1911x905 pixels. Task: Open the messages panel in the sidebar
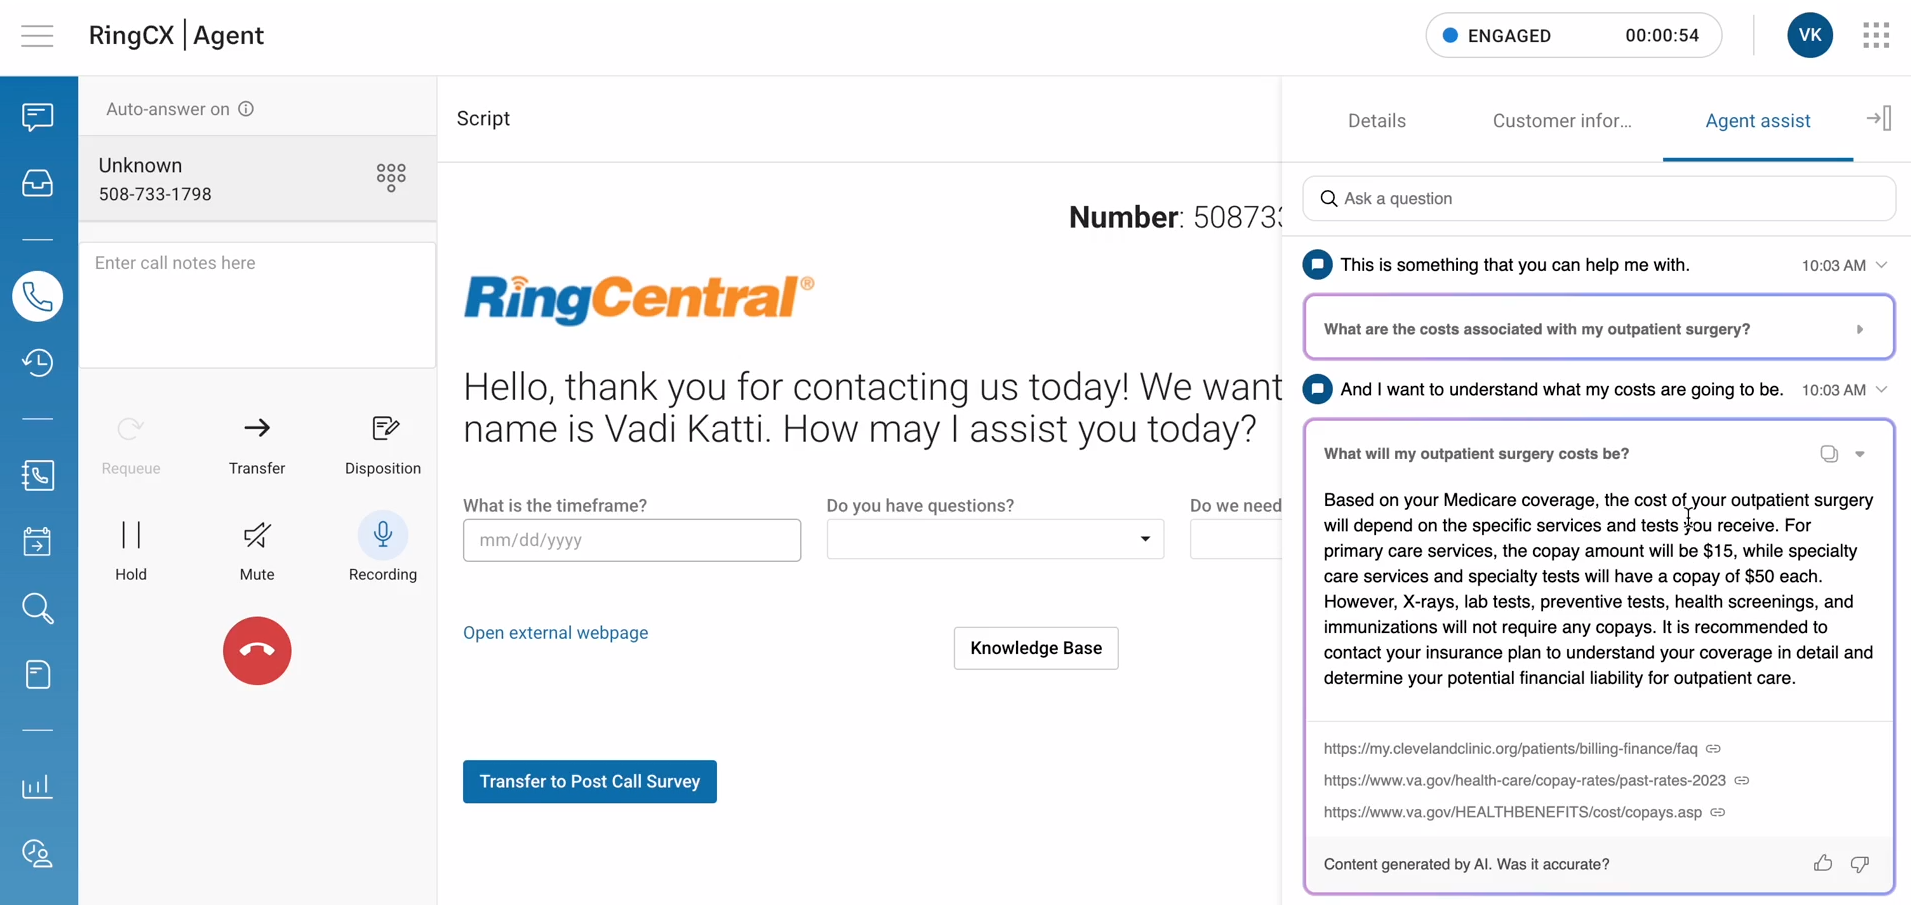pos(37,117)
